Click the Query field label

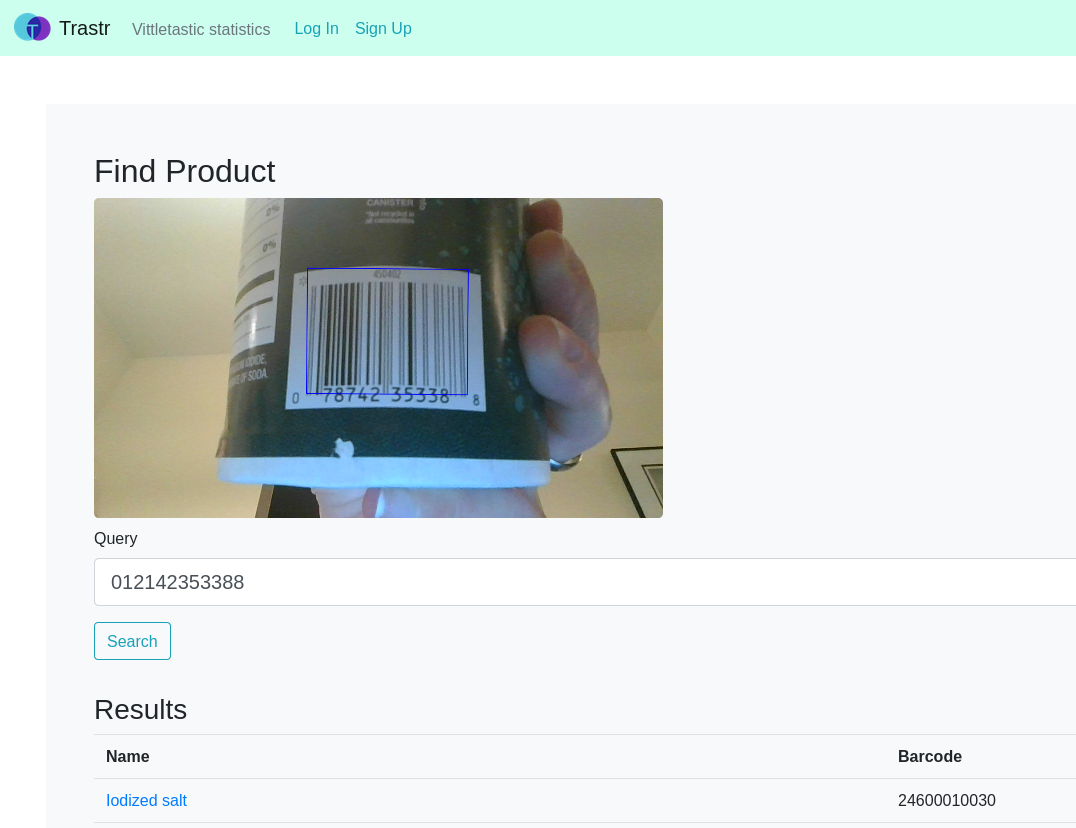click(x=115, y=539)
